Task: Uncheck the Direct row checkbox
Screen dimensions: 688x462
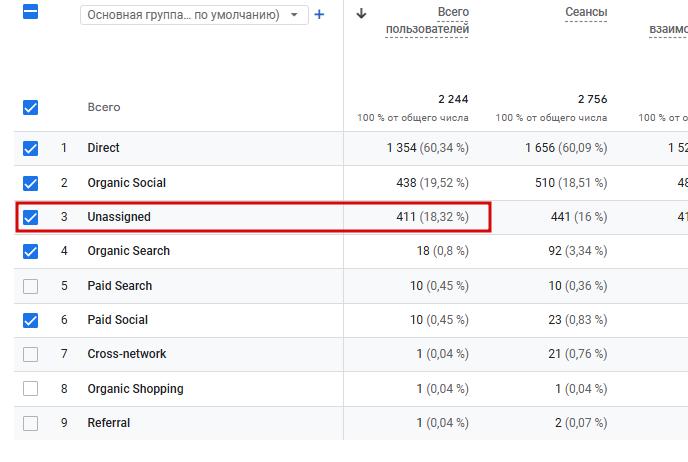Action: 30,148
